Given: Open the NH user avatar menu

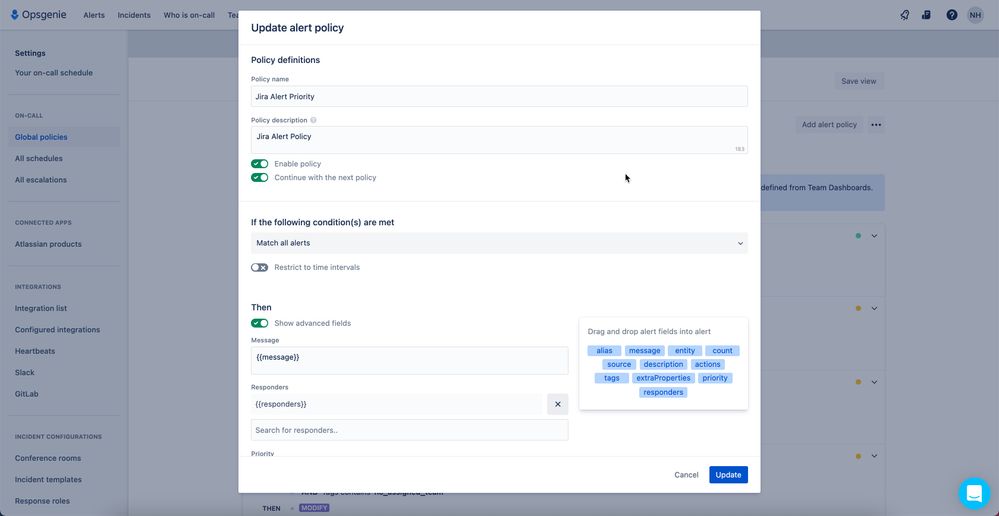Looking at the screenshot, I should (x=975, y=15).
